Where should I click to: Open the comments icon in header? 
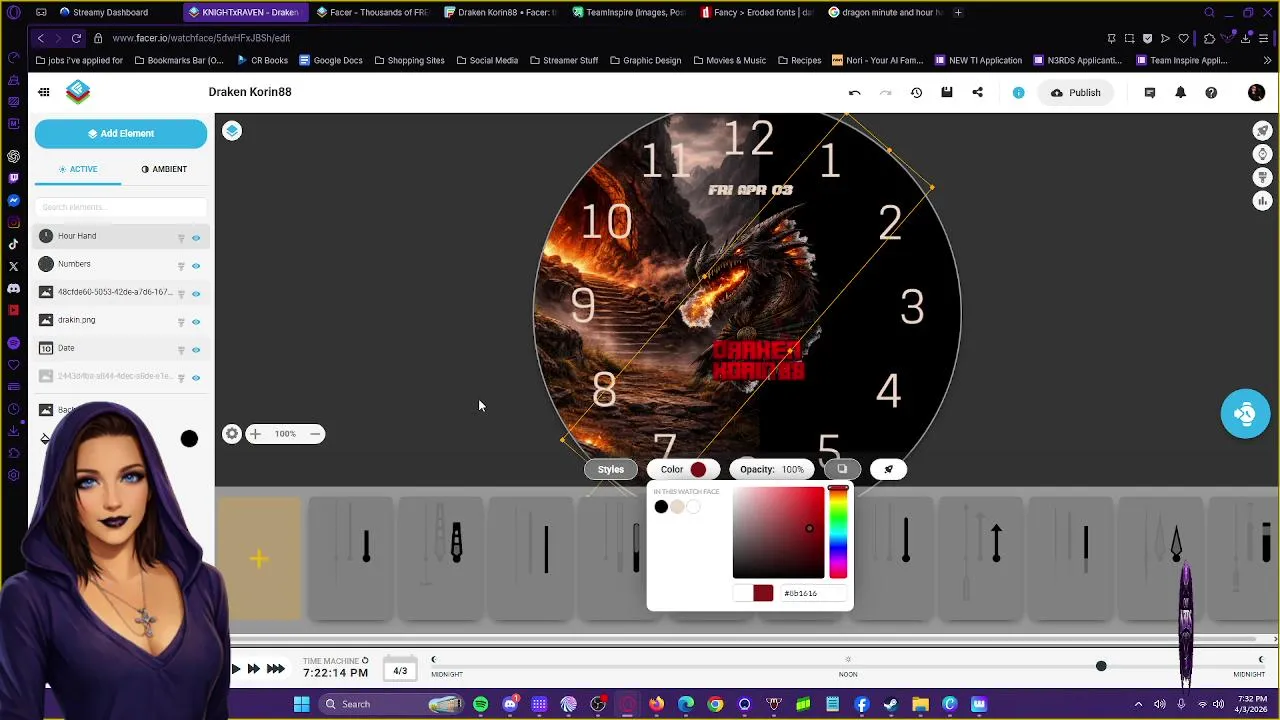tap(1150, 93)
